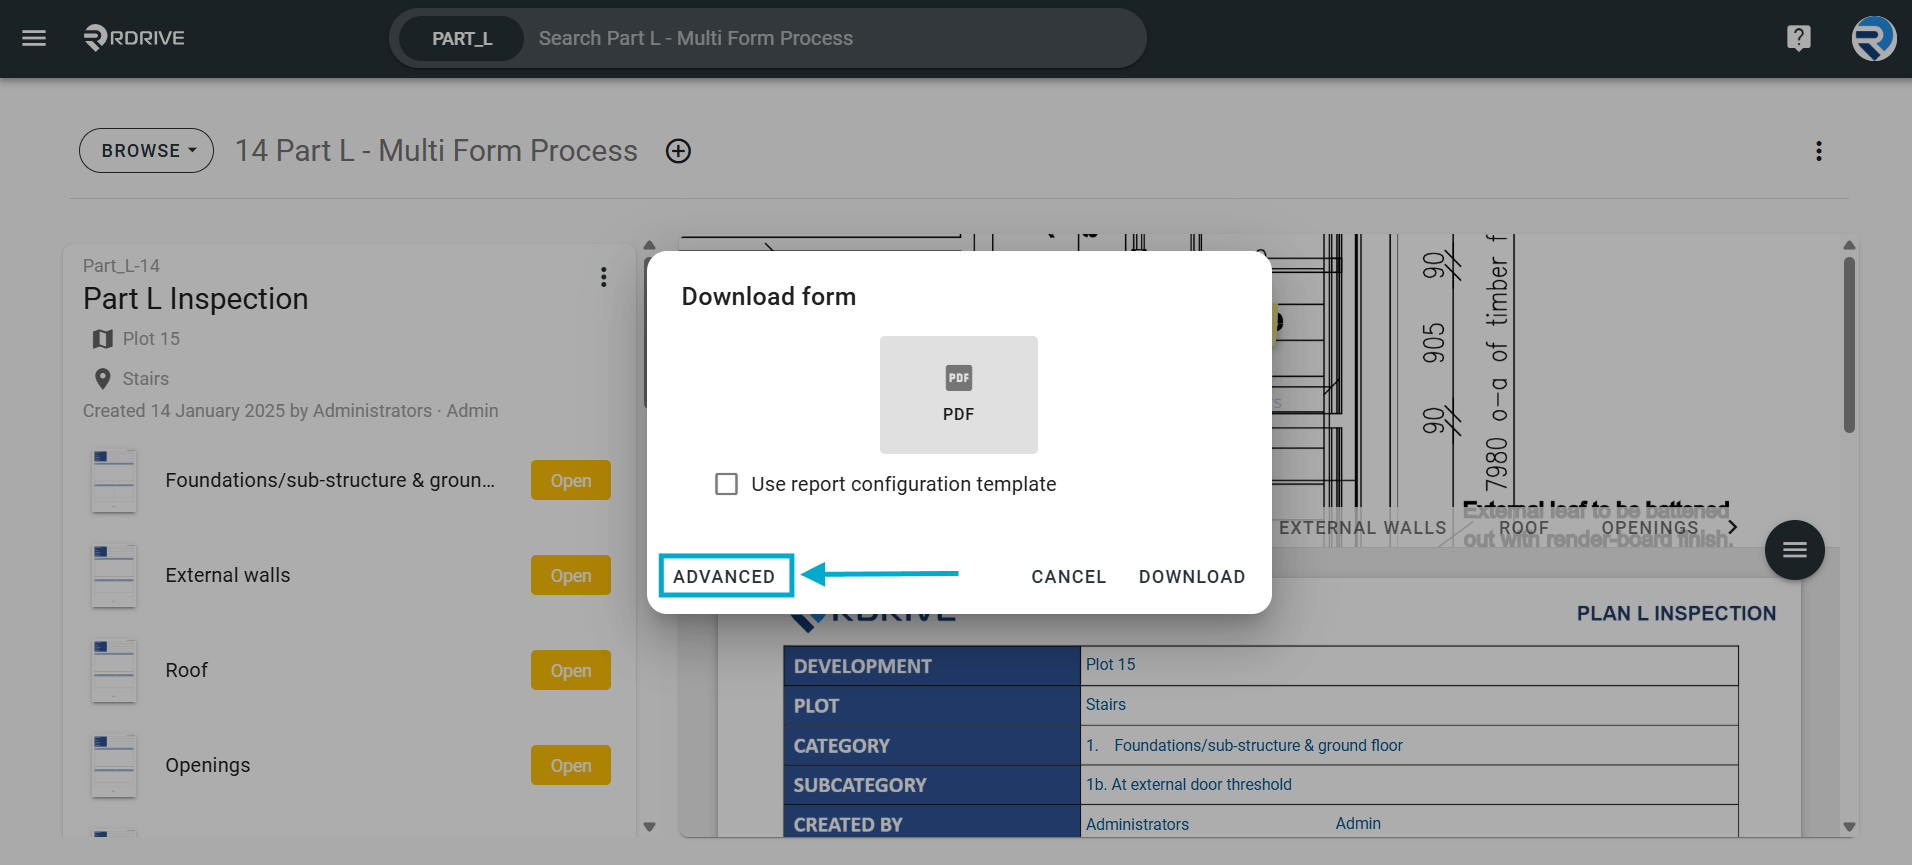Screen dimensions: 1912x865
Task: Click the Admin value in CREATED BY row
Action: tap(1358, 824)
